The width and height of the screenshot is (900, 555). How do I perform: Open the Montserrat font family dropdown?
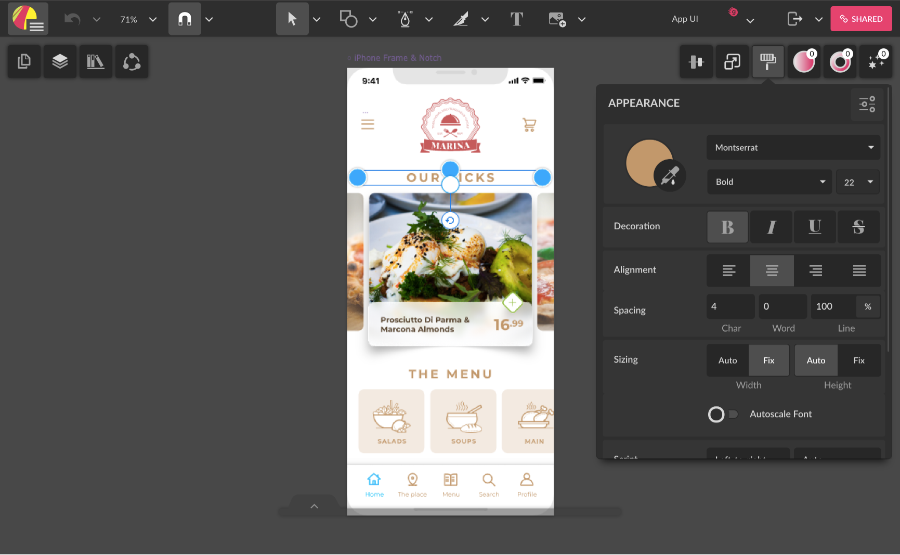pos(793,148)
